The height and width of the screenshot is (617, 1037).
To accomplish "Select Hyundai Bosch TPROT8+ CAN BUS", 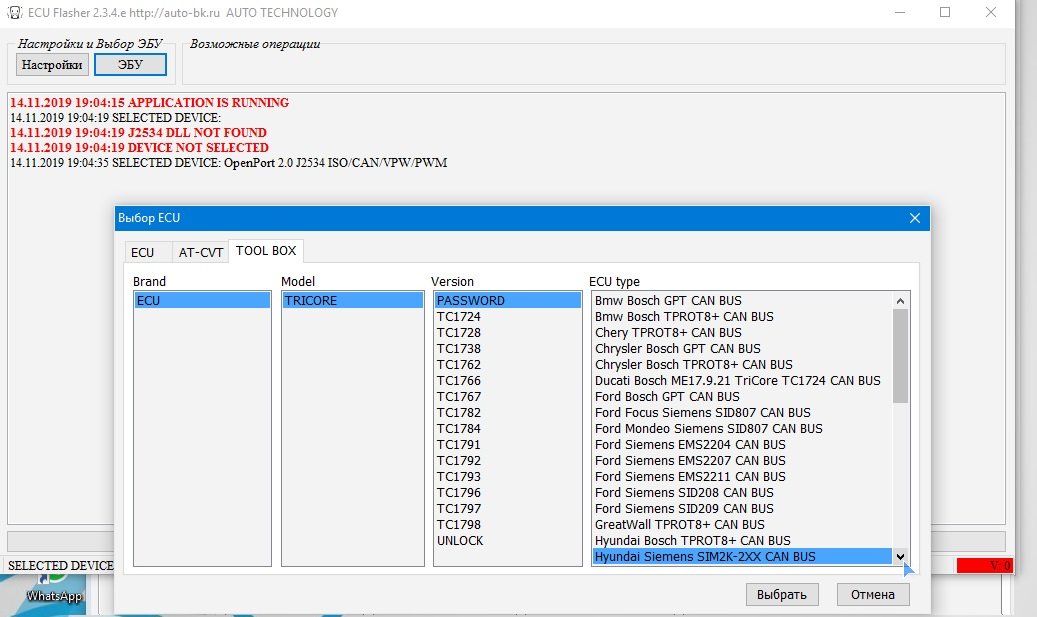I will click(x=692, y=541).
